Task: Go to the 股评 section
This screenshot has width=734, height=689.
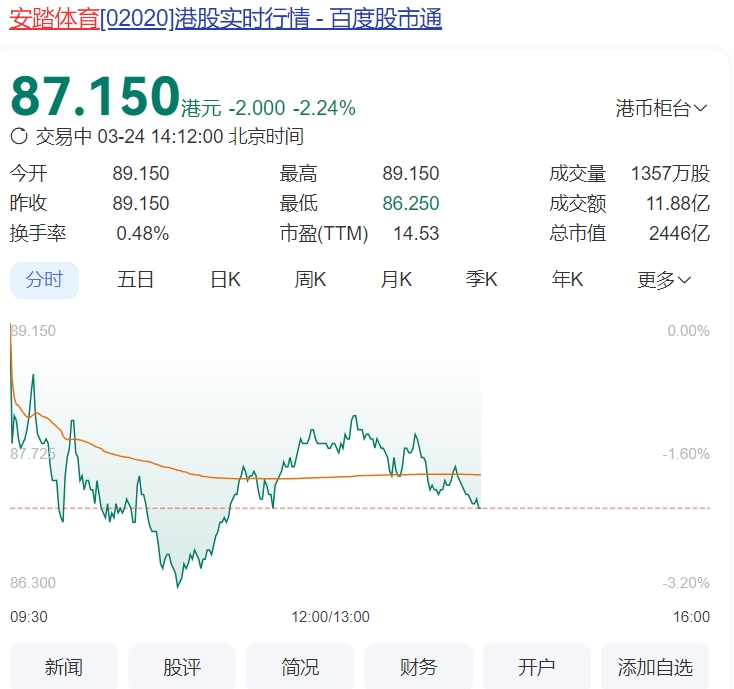Action: point(182,666)
